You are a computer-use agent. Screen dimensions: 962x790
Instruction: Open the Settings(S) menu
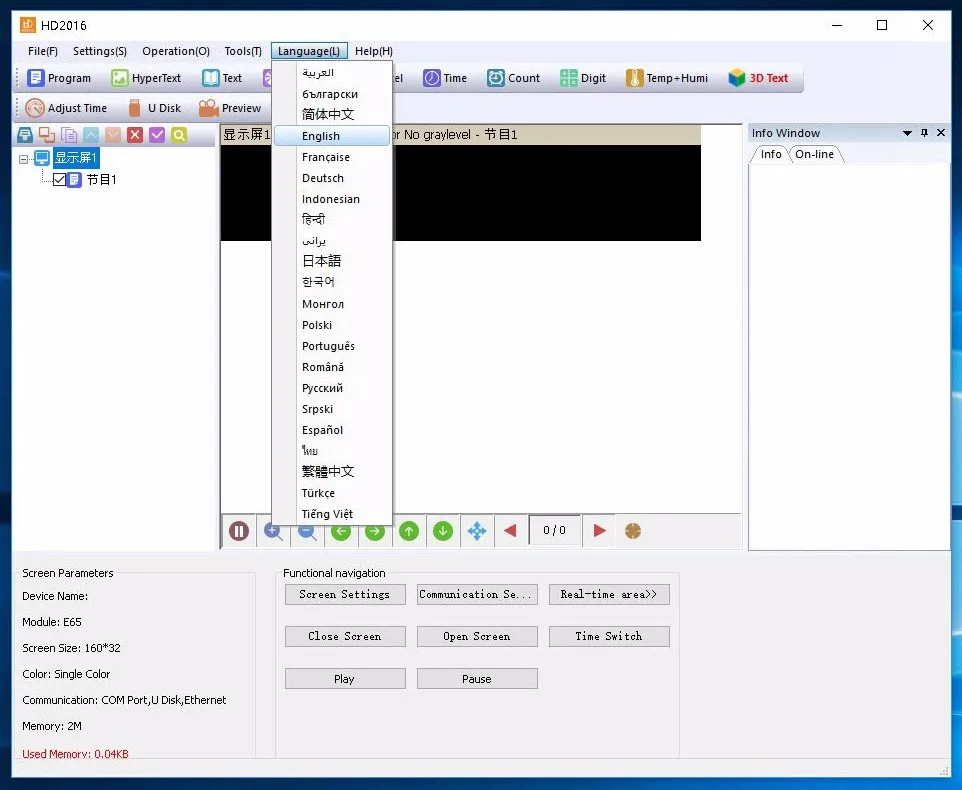point(100,51)
